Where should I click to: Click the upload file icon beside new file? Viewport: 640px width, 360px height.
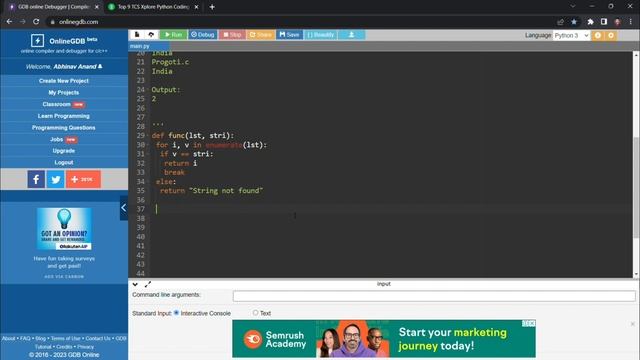pyautogui.click(x=151, y=35)
